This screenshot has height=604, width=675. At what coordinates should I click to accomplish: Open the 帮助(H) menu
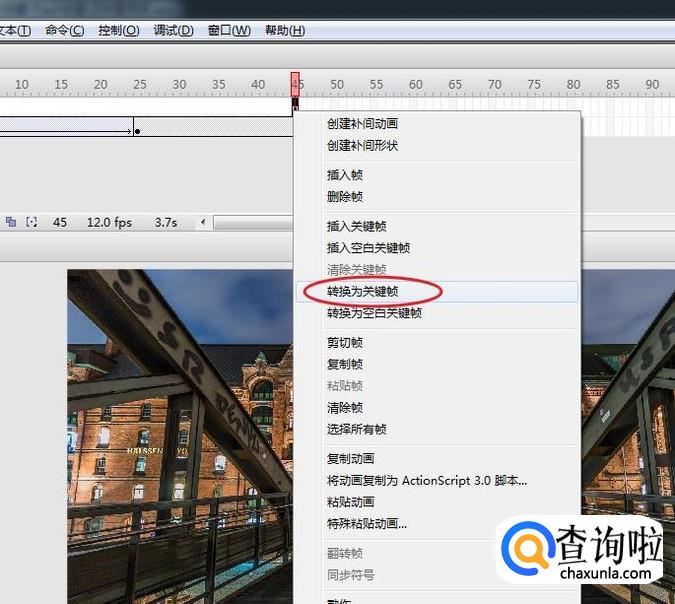[285, 31]
